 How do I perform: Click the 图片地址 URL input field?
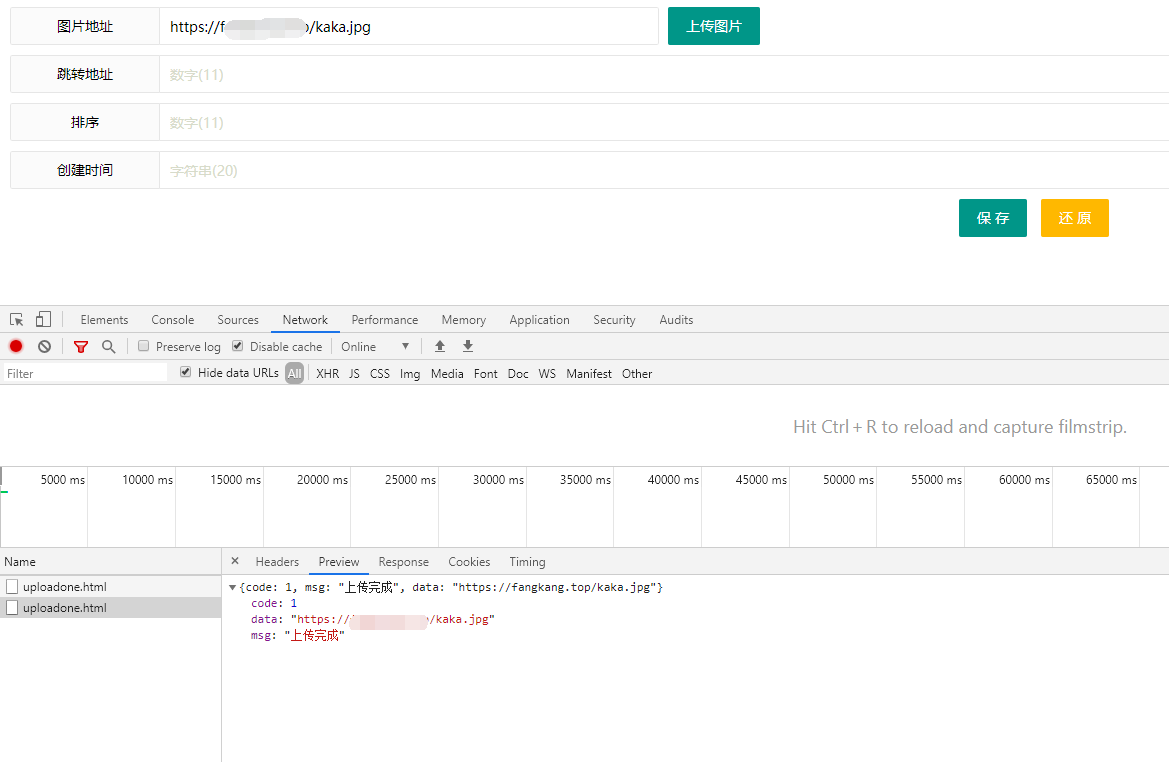pos(409,27)
